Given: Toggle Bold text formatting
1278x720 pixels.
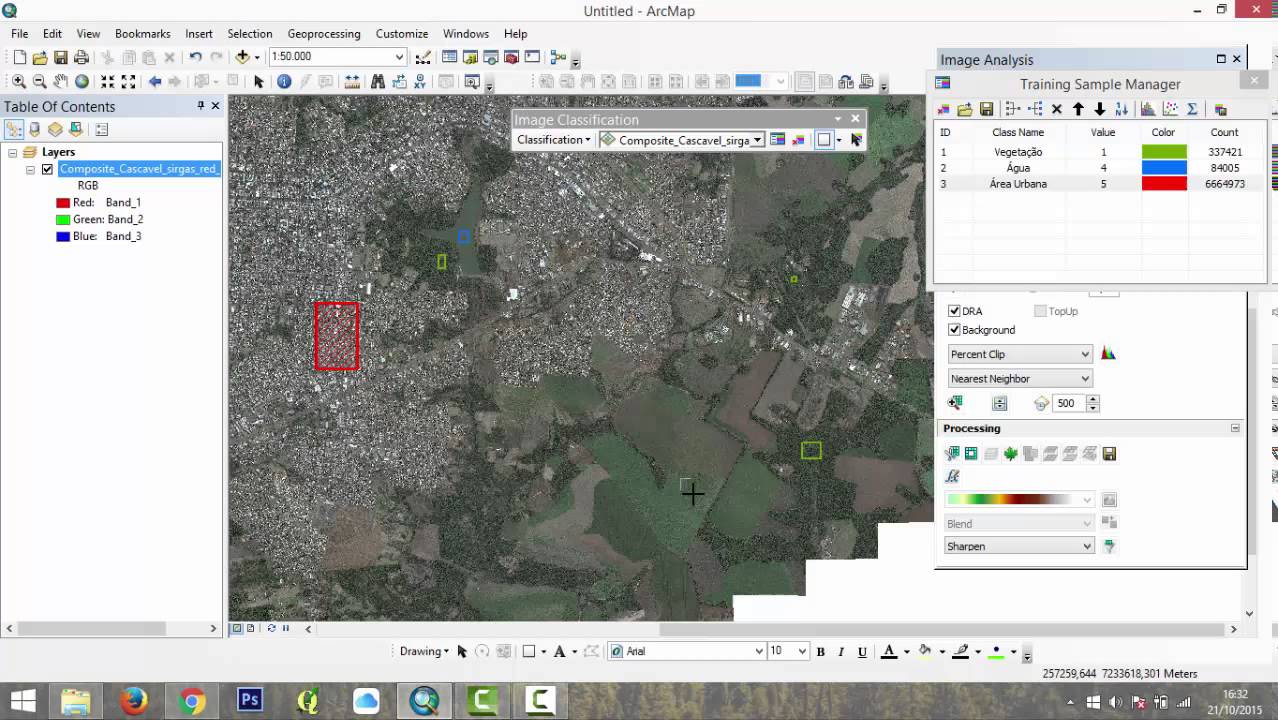Looking at the screenshot, I should (x=821, y=651).
